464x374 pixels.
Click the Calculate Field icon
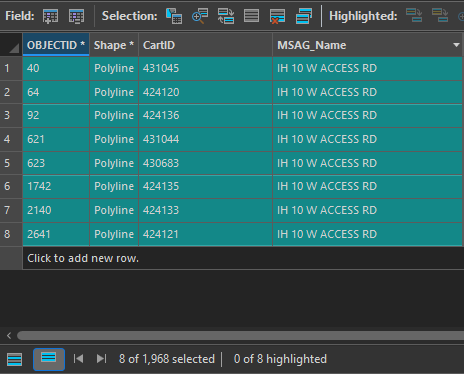pyautogui.click(x=76, y=16)
